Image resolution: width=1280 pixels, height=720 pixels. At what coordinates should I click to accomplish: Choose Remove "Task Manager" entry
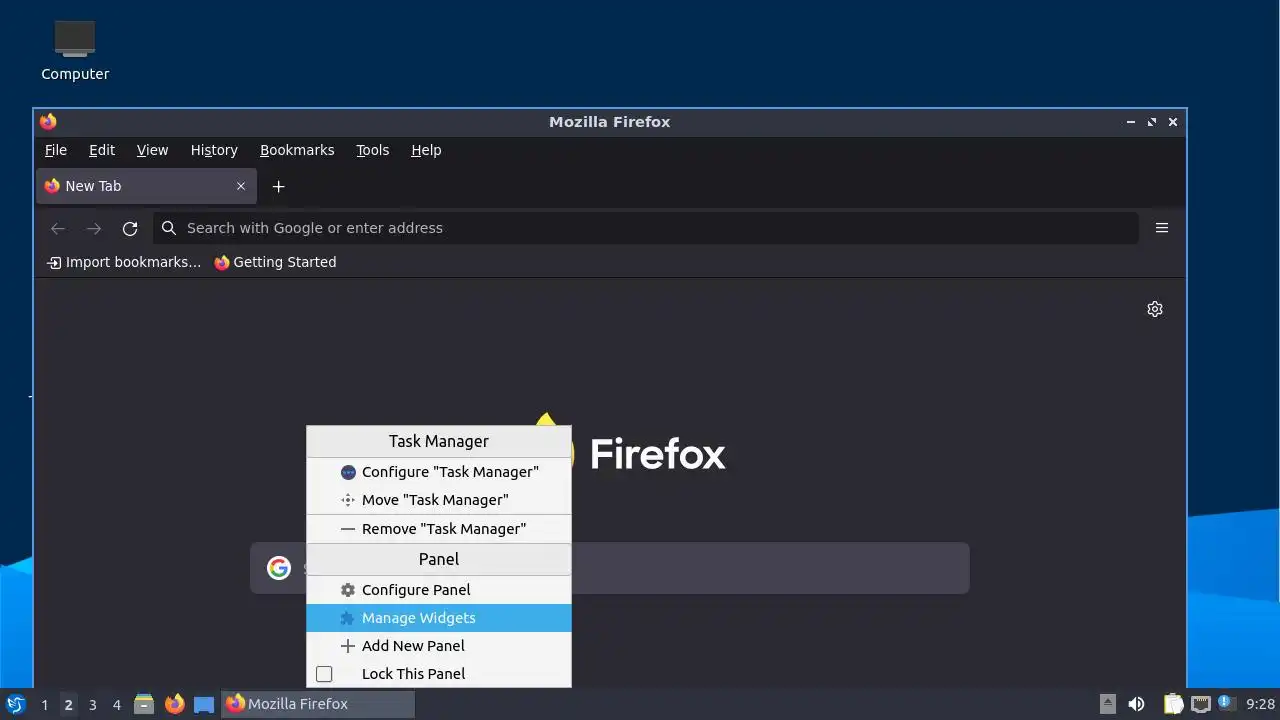coord(439,529)
